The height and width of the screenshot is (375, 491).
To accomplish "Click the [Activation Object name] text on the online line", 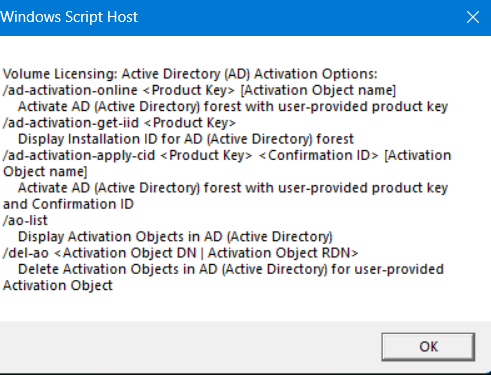I will pyautogui.click(x=318, y=90).
